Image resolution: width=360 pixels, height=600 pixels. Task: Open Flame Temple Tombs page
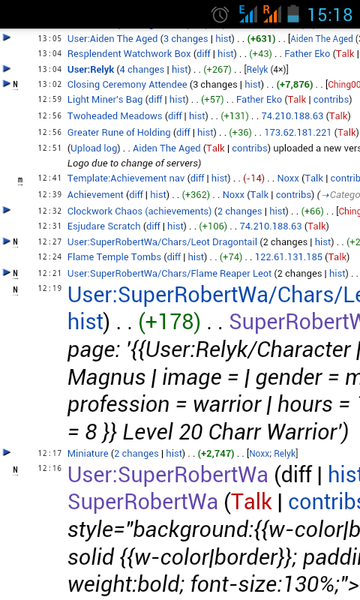pos(114,257)
